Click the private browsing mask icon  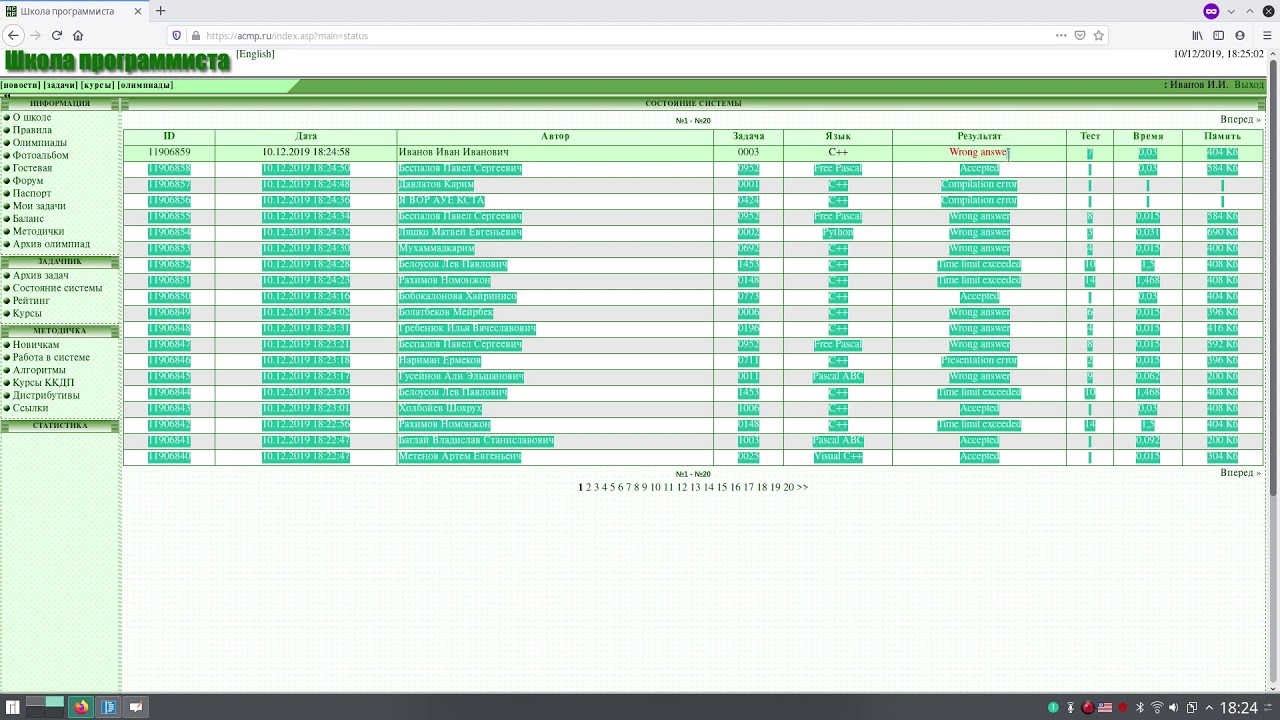(x=1211, y=11)
